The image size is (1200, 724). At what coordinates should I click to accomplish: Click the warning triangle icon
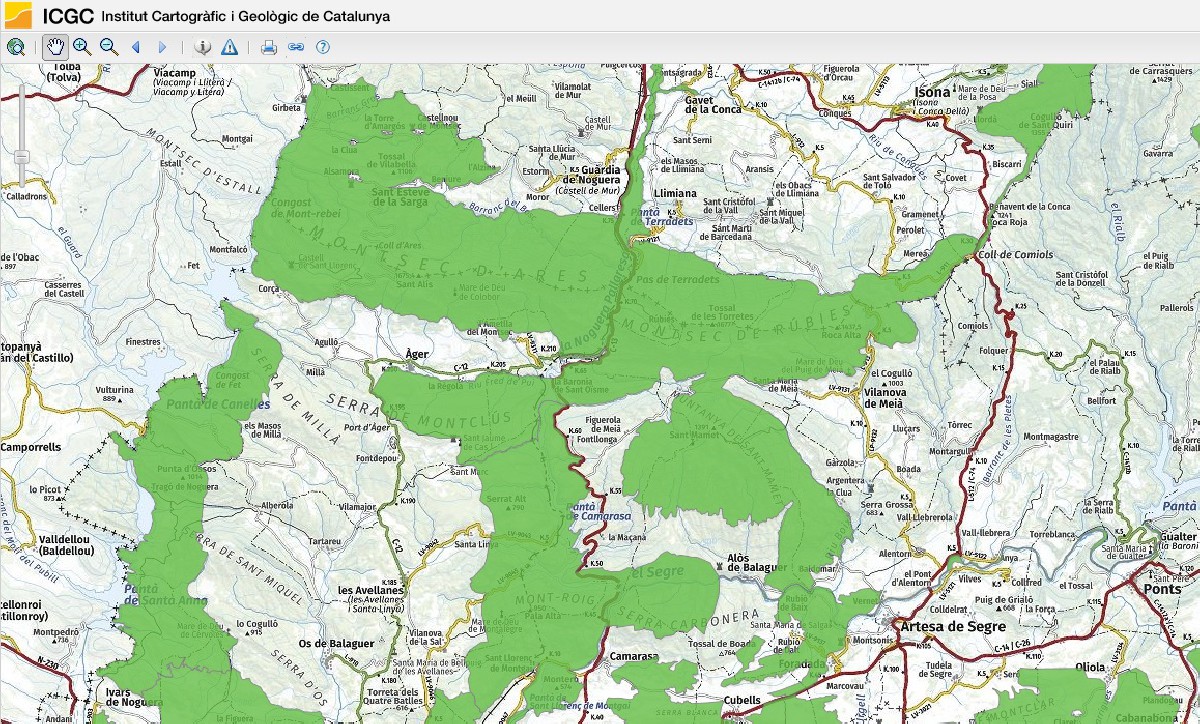click(x=230, y=47)
